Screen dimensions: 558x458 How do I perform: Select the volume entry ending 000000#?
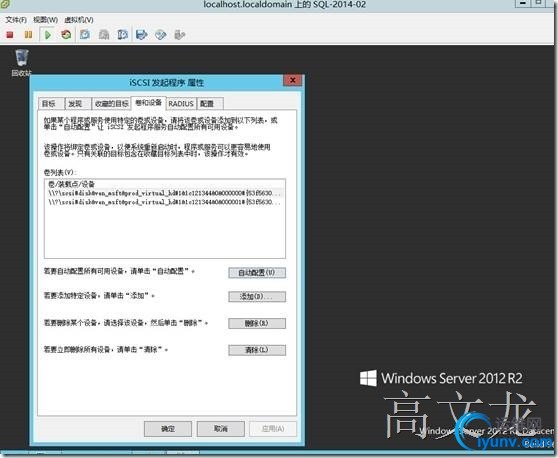click(164, 193)
